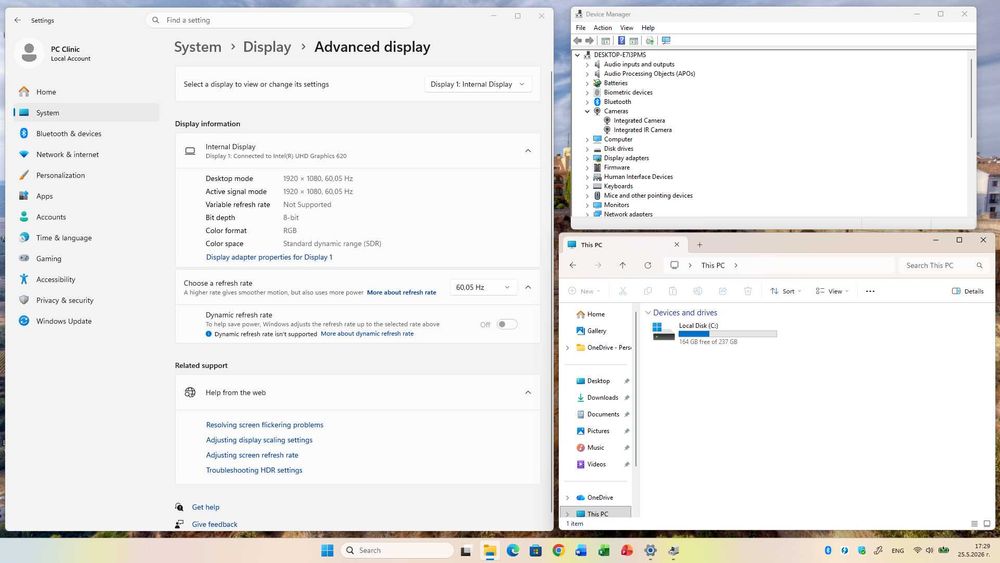Open Device Manager File menu
Image resolution: width=1000 pixels, height=563 pixels.
tap(580, 28)
